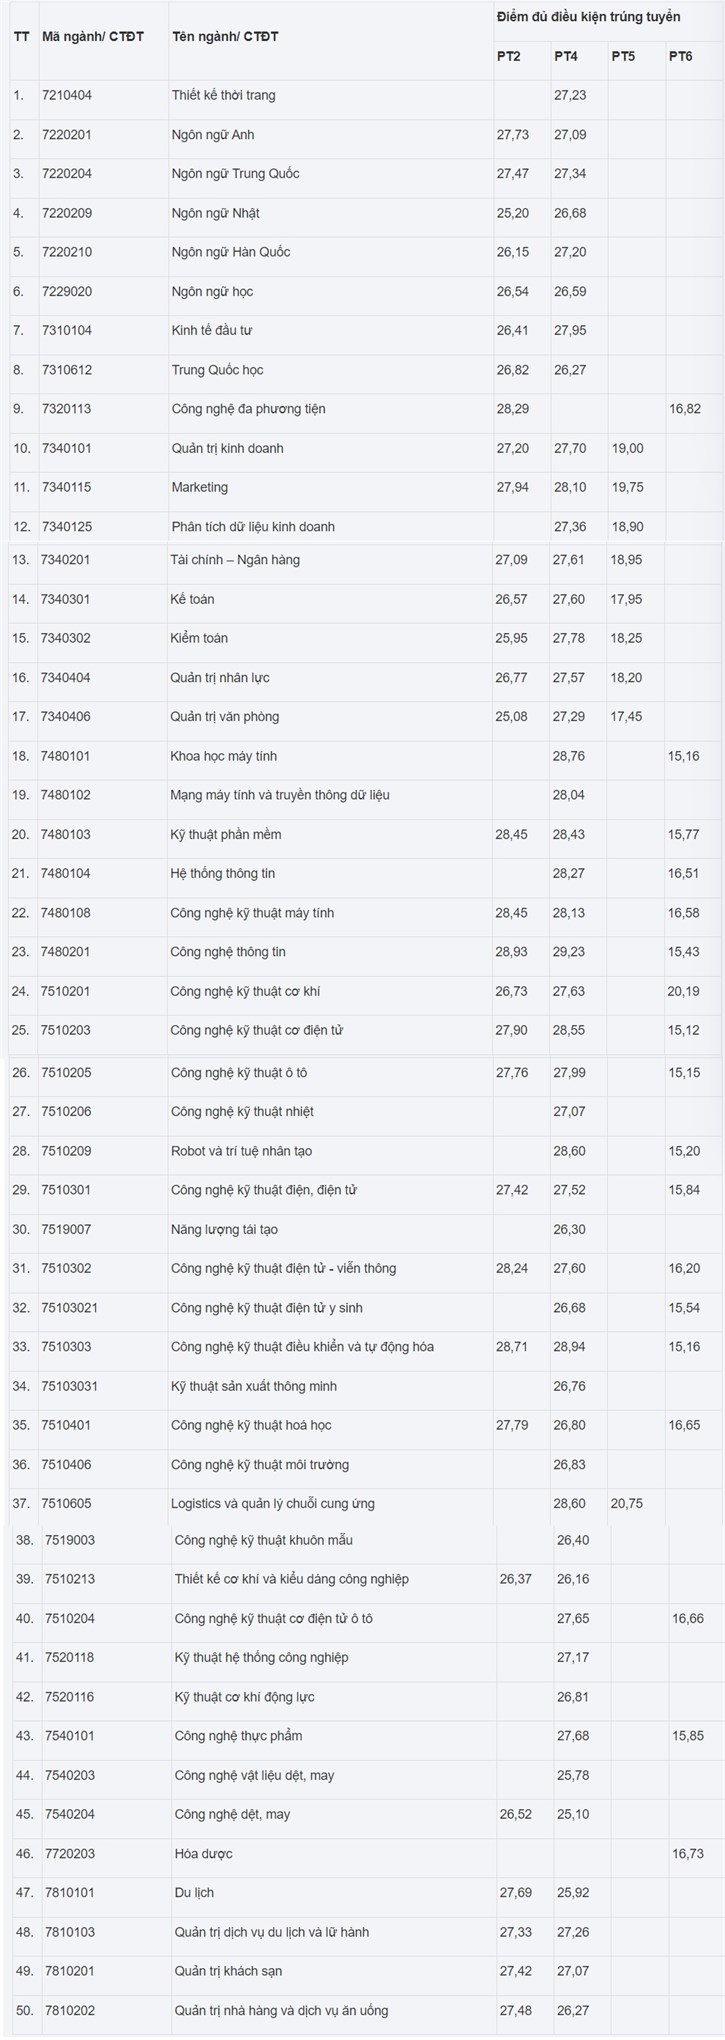Select the 'Kế toán' major name
The width and height of the screenshot is (725, 2040).
pos(192,599)
